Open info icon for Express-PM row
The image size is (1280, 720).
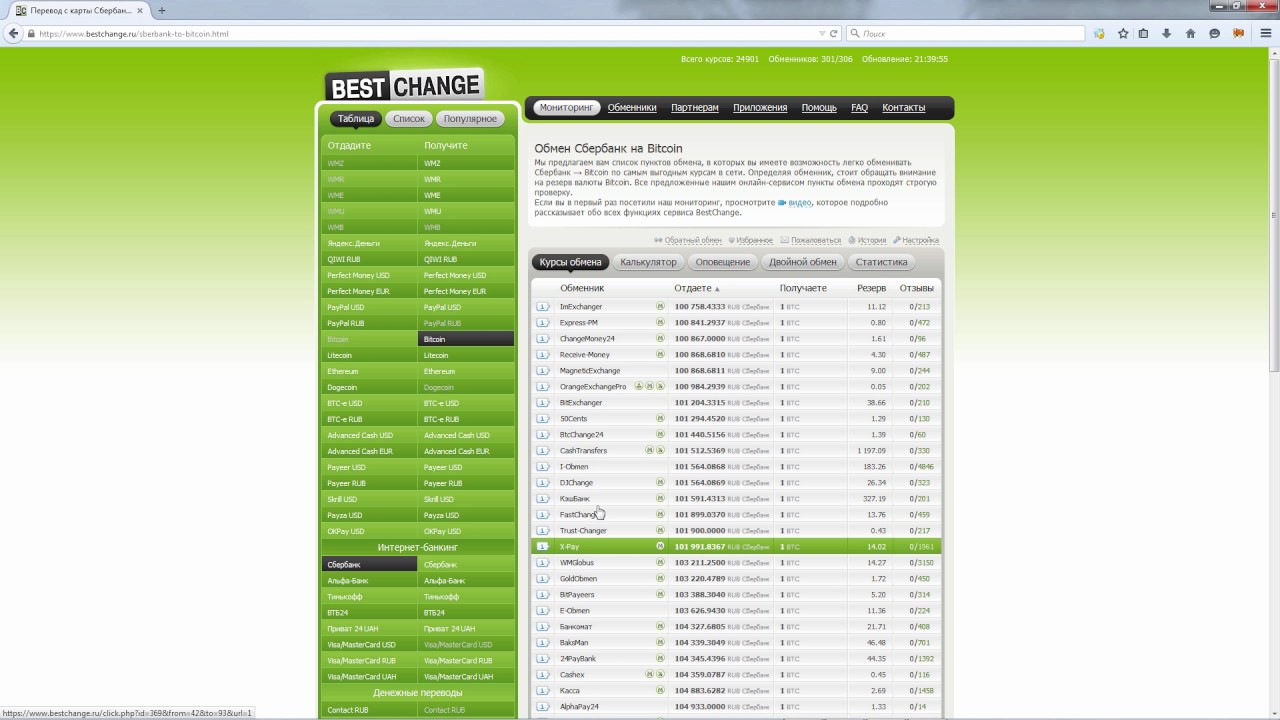coord(543,323)
